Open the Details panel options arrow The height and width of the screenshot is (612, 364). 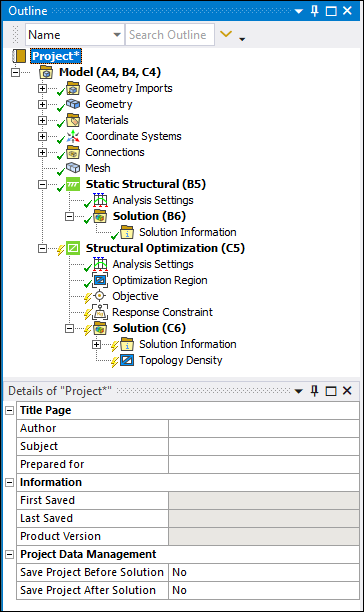coord(298,391)
